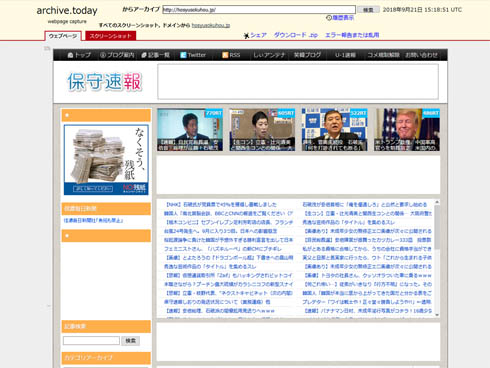Click the info icon next to ブログ案内
Viewport: 490px width, 368px height.
pyautogui.click(x=103, y=55)
